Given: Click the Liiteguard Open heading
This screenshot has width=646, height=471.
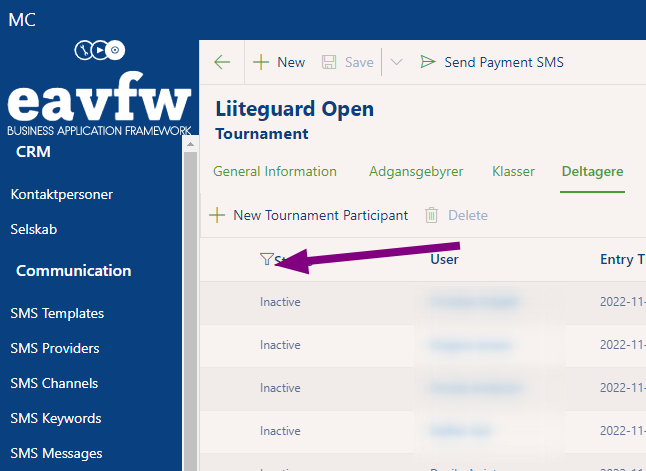Looking at the screenshot, I should point(295,109).
